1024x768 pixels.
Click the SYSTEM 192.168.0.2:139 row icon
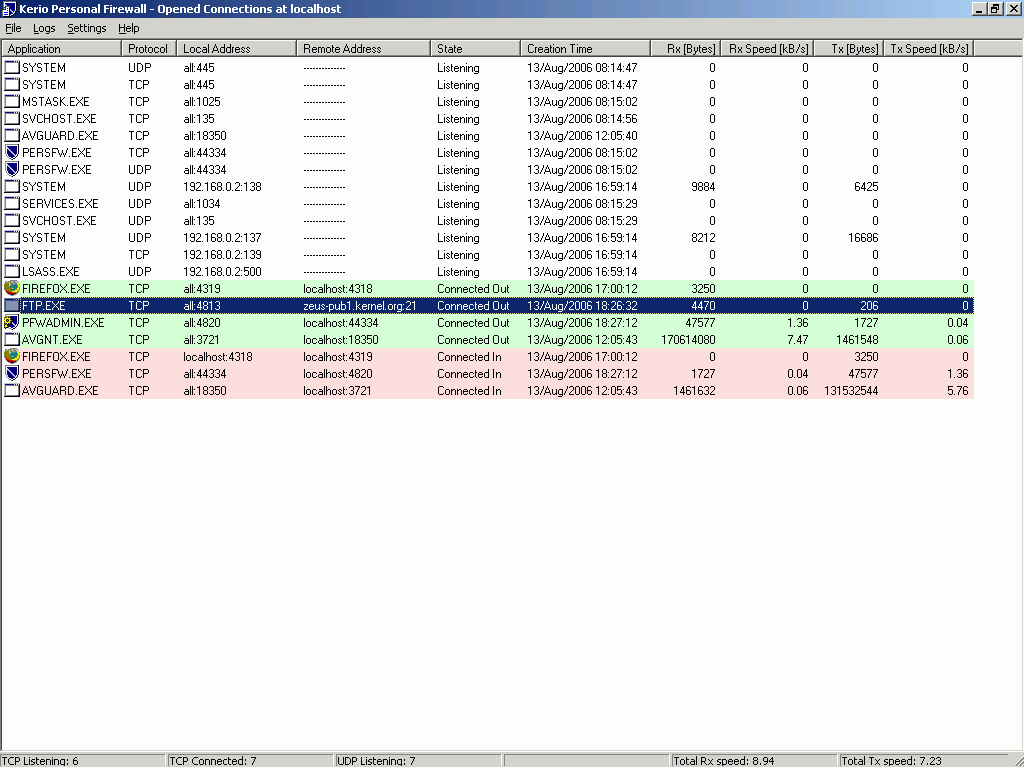(x=12, y=254)
